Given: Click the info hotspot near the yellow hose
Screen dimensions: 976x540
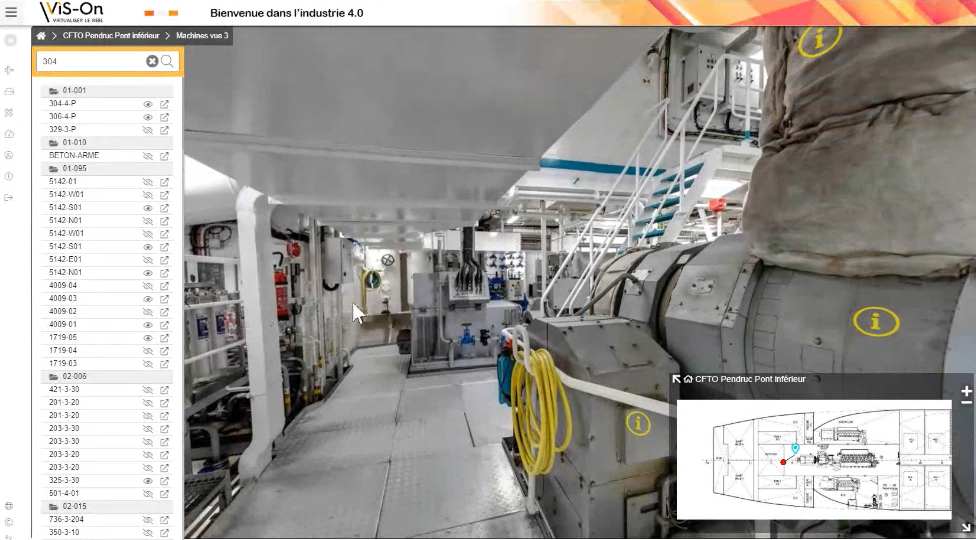Looking at the screenshot, I should click(x=638, y=423).
